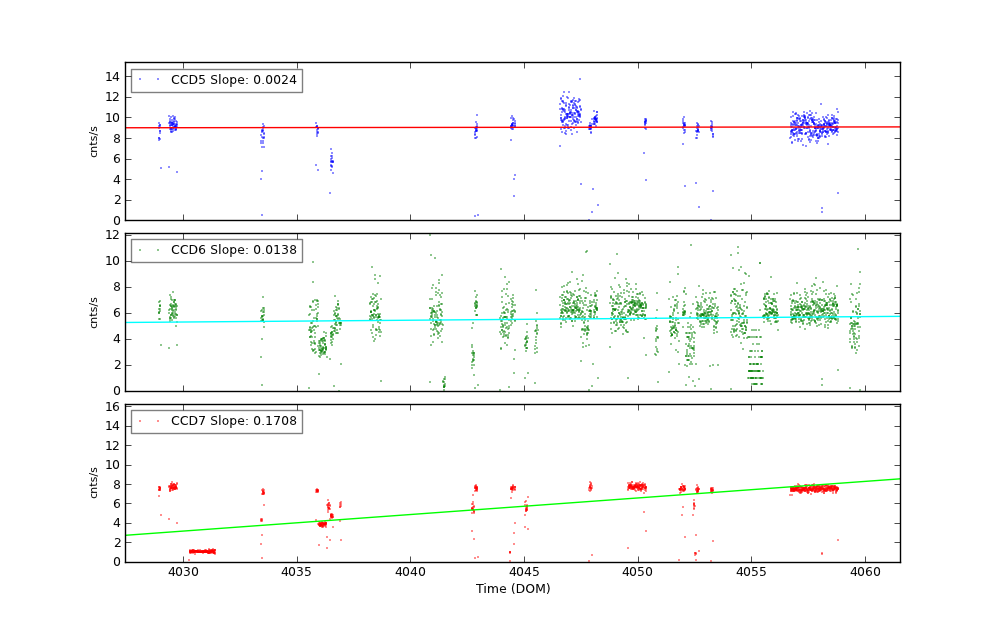Select the Time (DOM) x-axis label
This screenshot has width=1000, height=624.
click(512, 589)
